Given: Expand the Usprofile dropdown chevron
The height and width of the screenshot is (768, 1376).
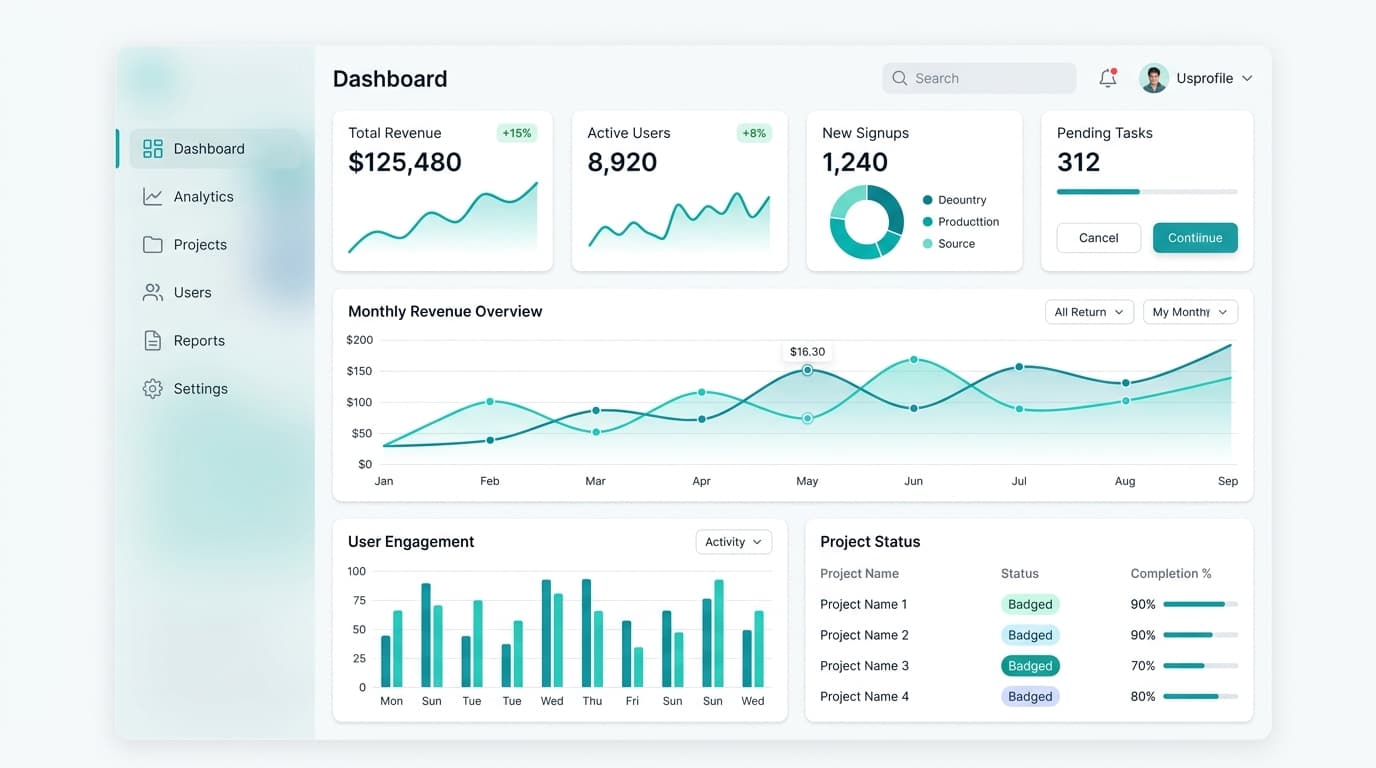Looking at the screenshot, I should pyautogui.click(x=1247, y=78).
